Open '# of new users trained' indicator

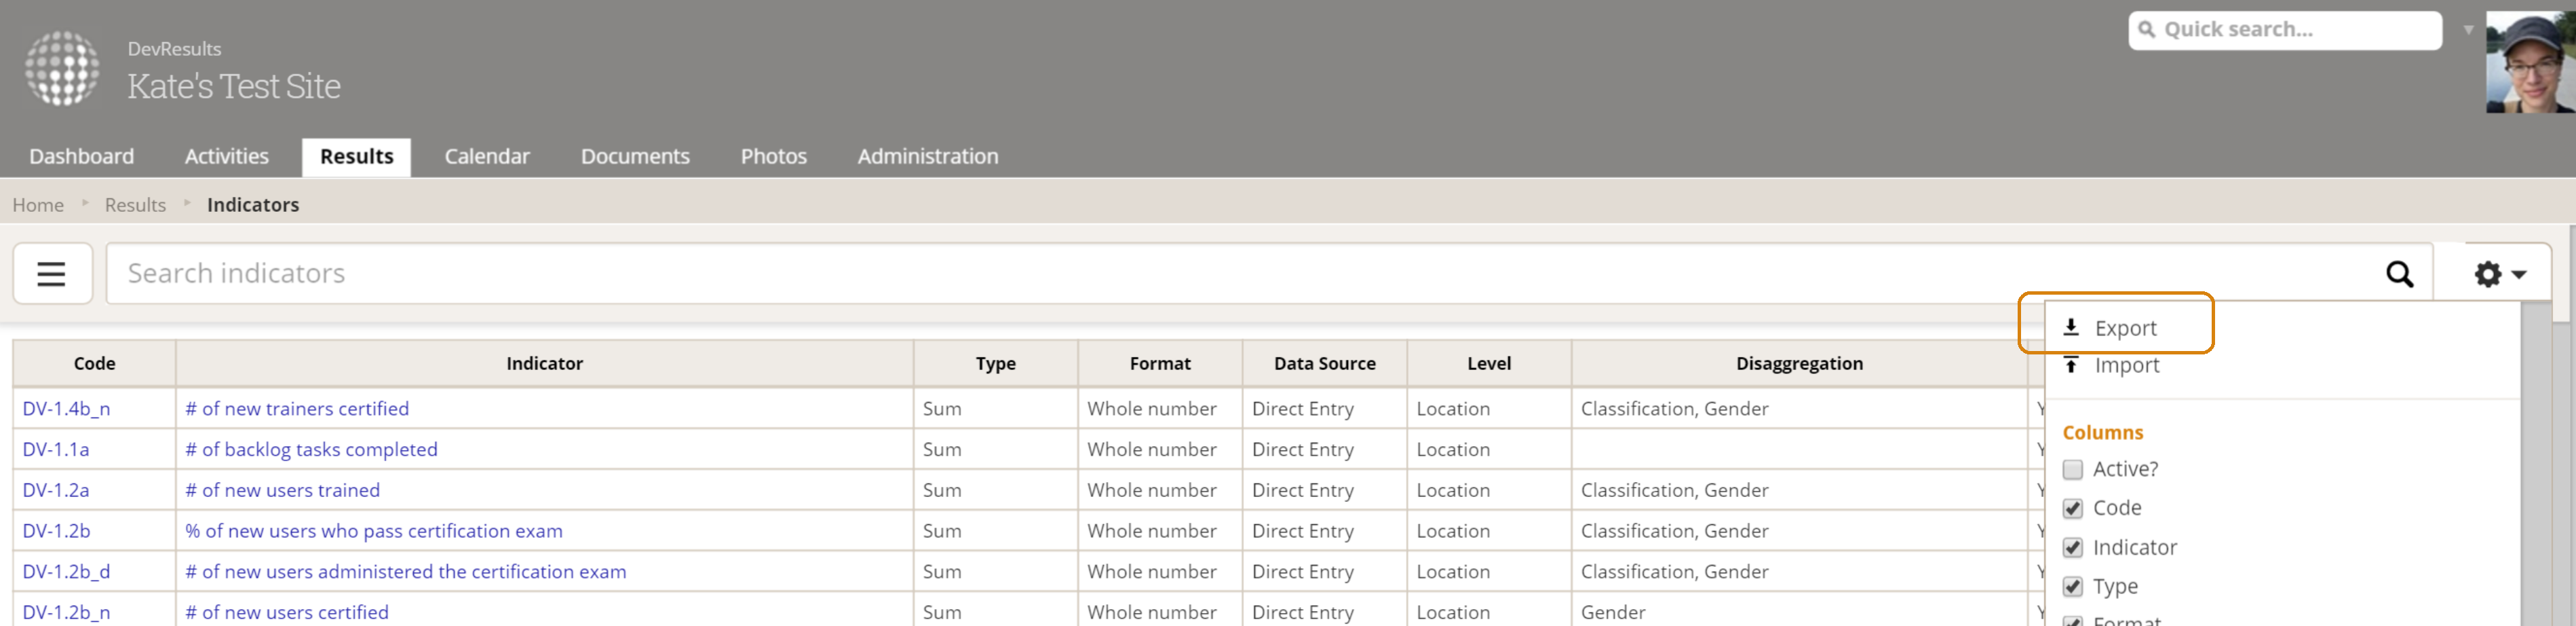tap(282, 491)
